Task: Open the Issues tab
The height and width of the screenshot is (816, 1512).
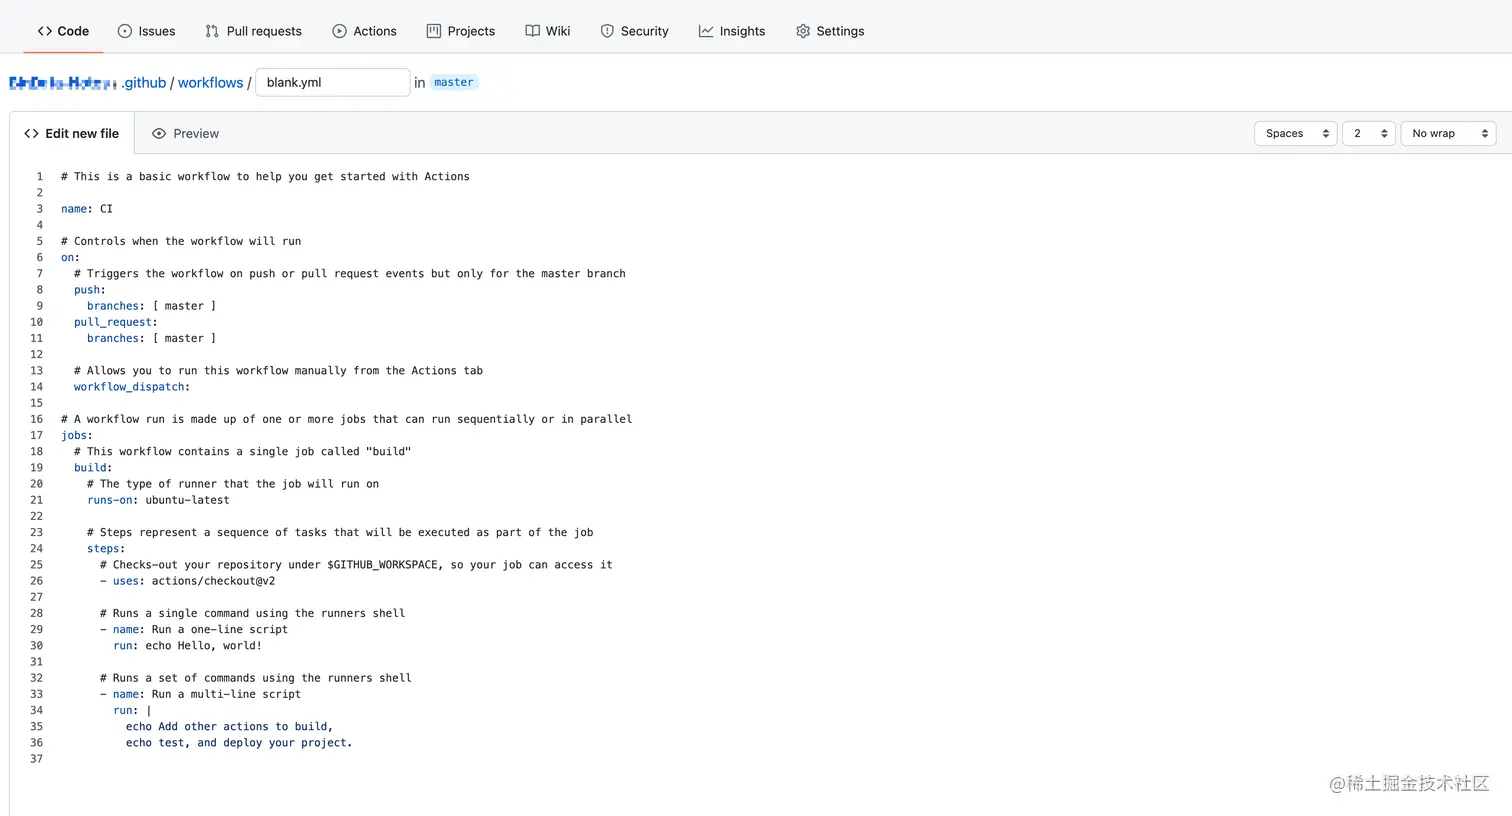Action: pyautogui.click(x=146, y=31)
